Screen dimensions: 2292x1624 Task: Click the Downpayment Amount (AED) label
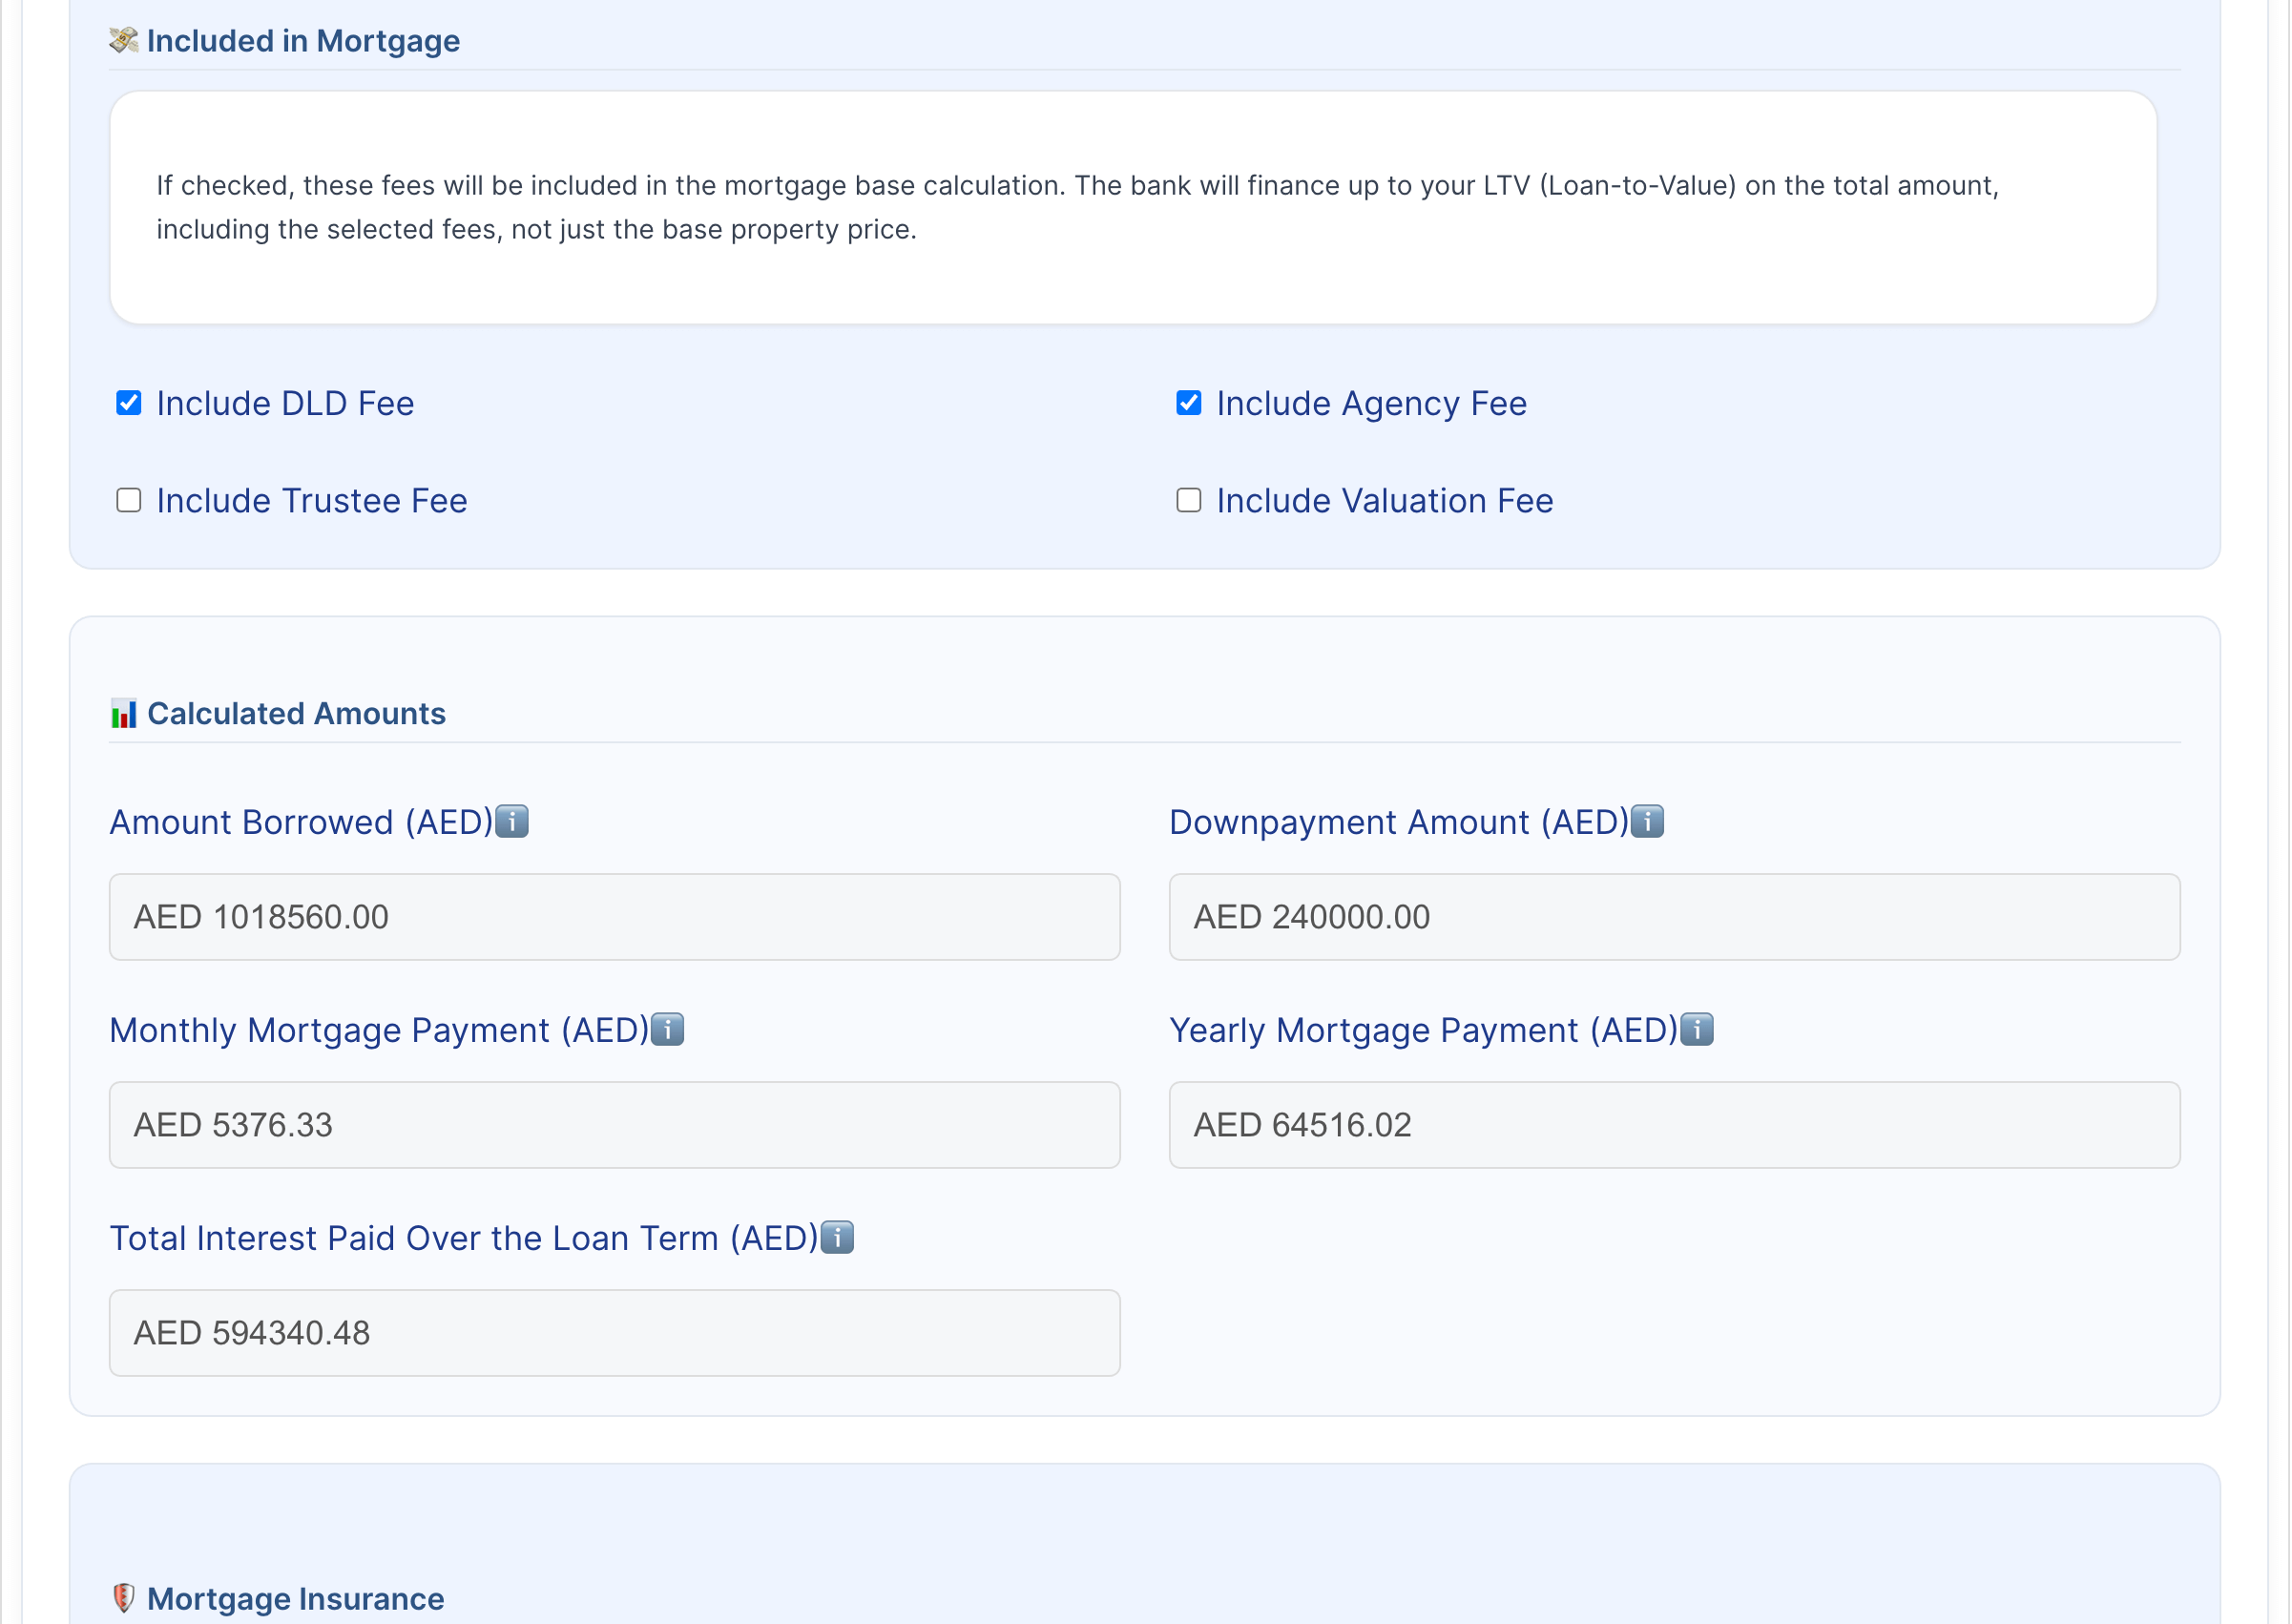tap(1399, 822)
